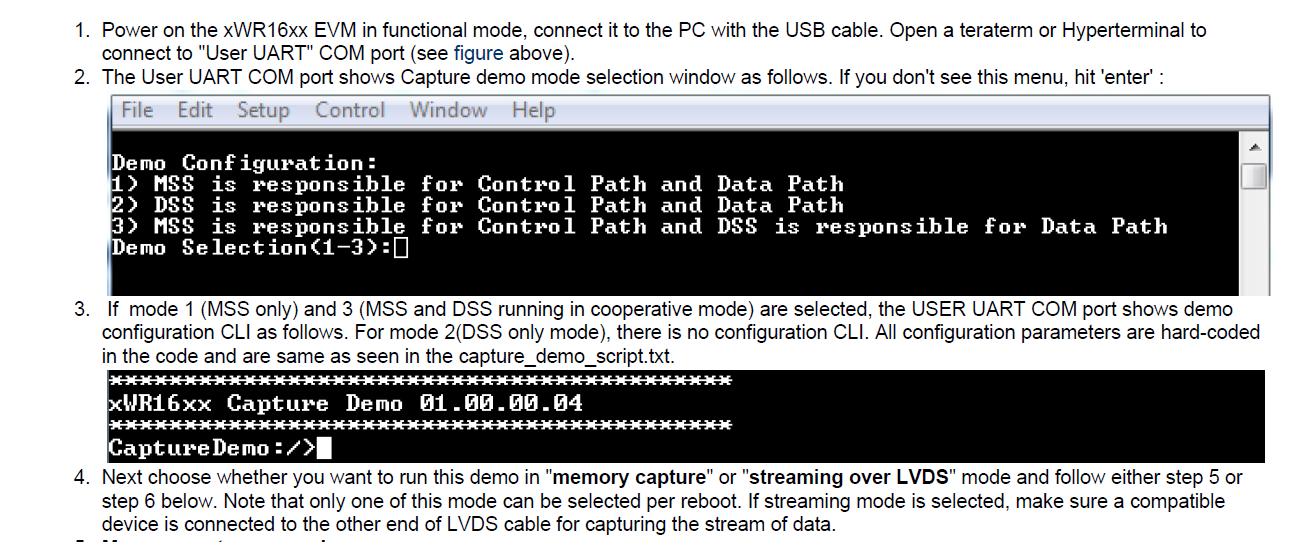Click the terminal scrollbar up arrow
The image size is (1314, 542).
[x=1254, y=147]
